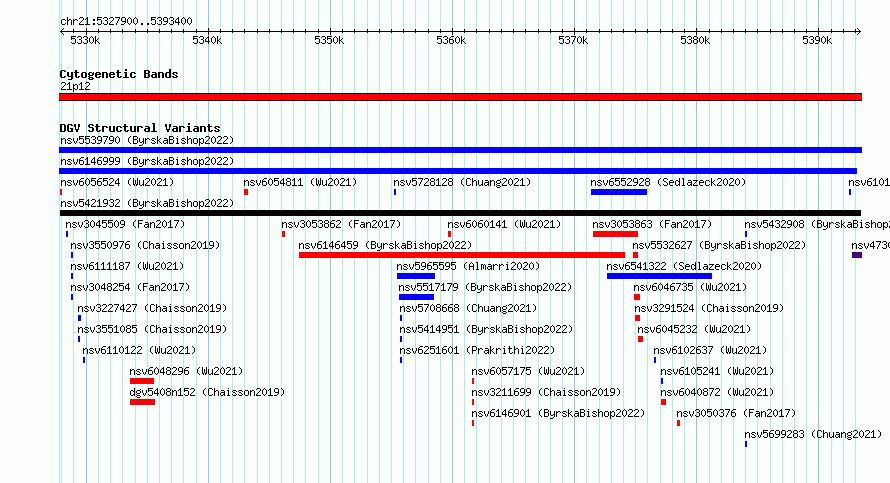Click the red bar under nsv3053863
Screen dimensions: 890x483
pos(615,234)
